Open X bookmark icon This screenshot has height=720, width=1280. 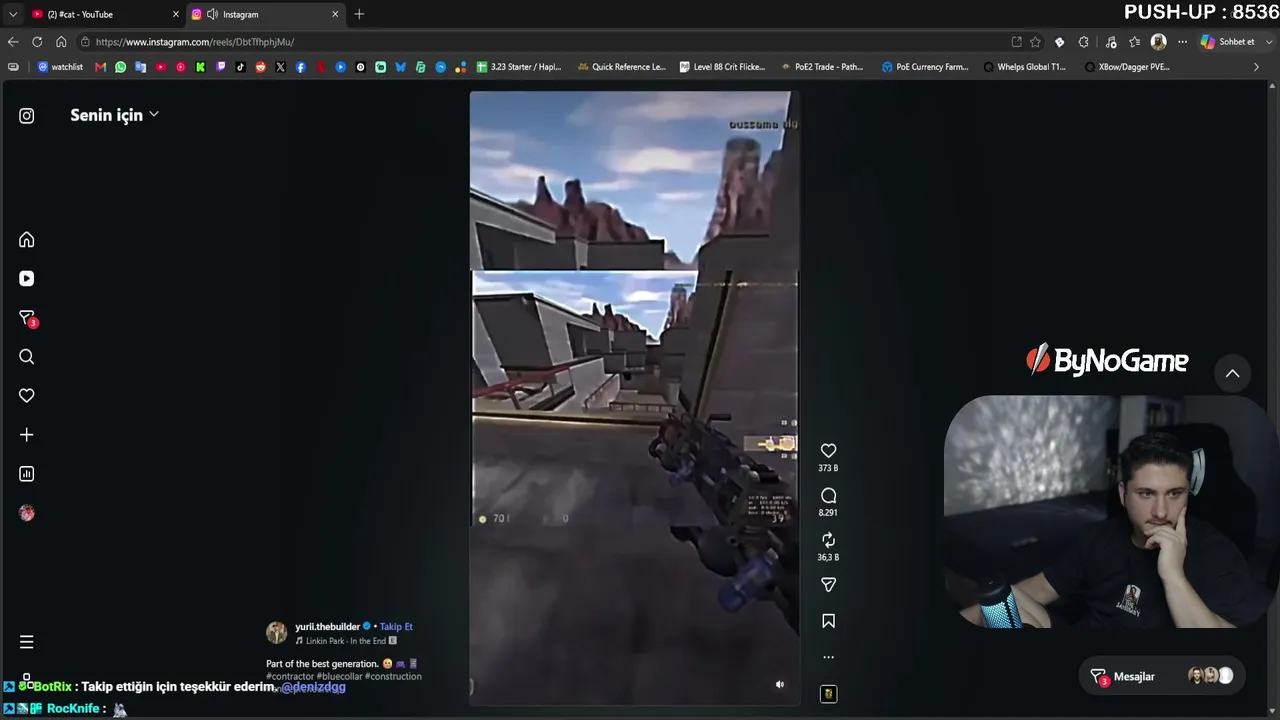click(281, 67)
